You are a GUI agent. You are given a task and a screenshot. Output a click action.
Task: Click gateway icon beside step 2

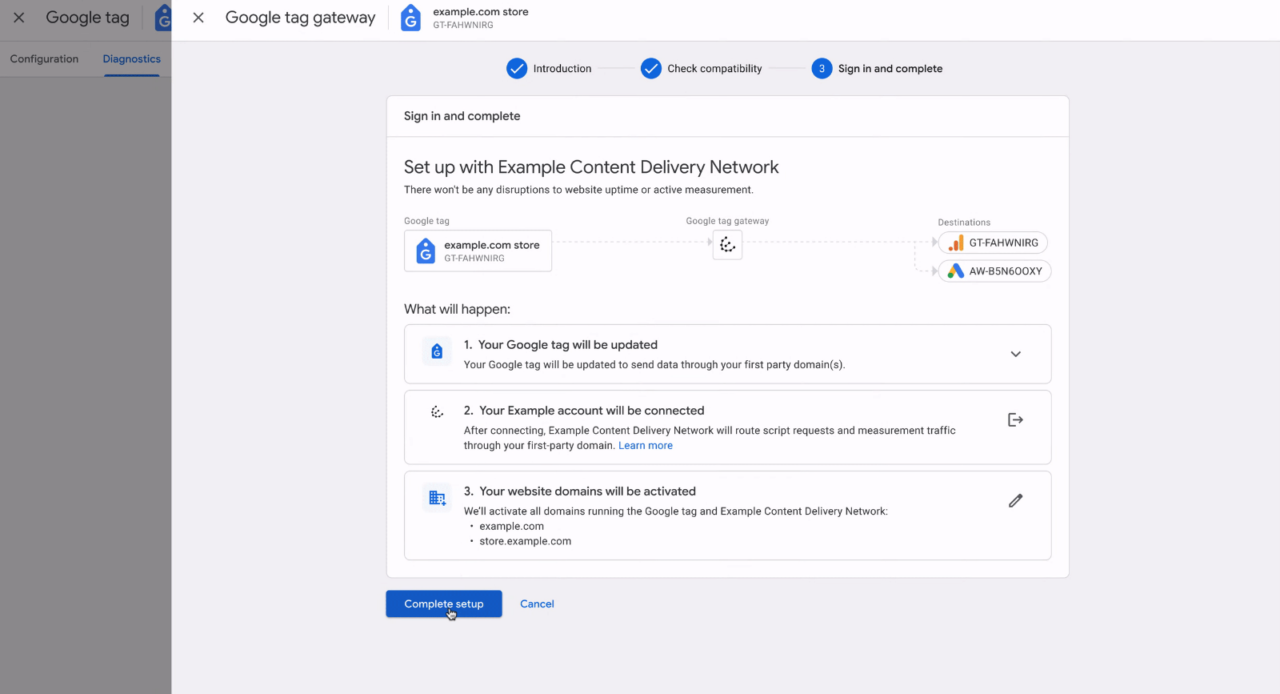tap(437, 412)
